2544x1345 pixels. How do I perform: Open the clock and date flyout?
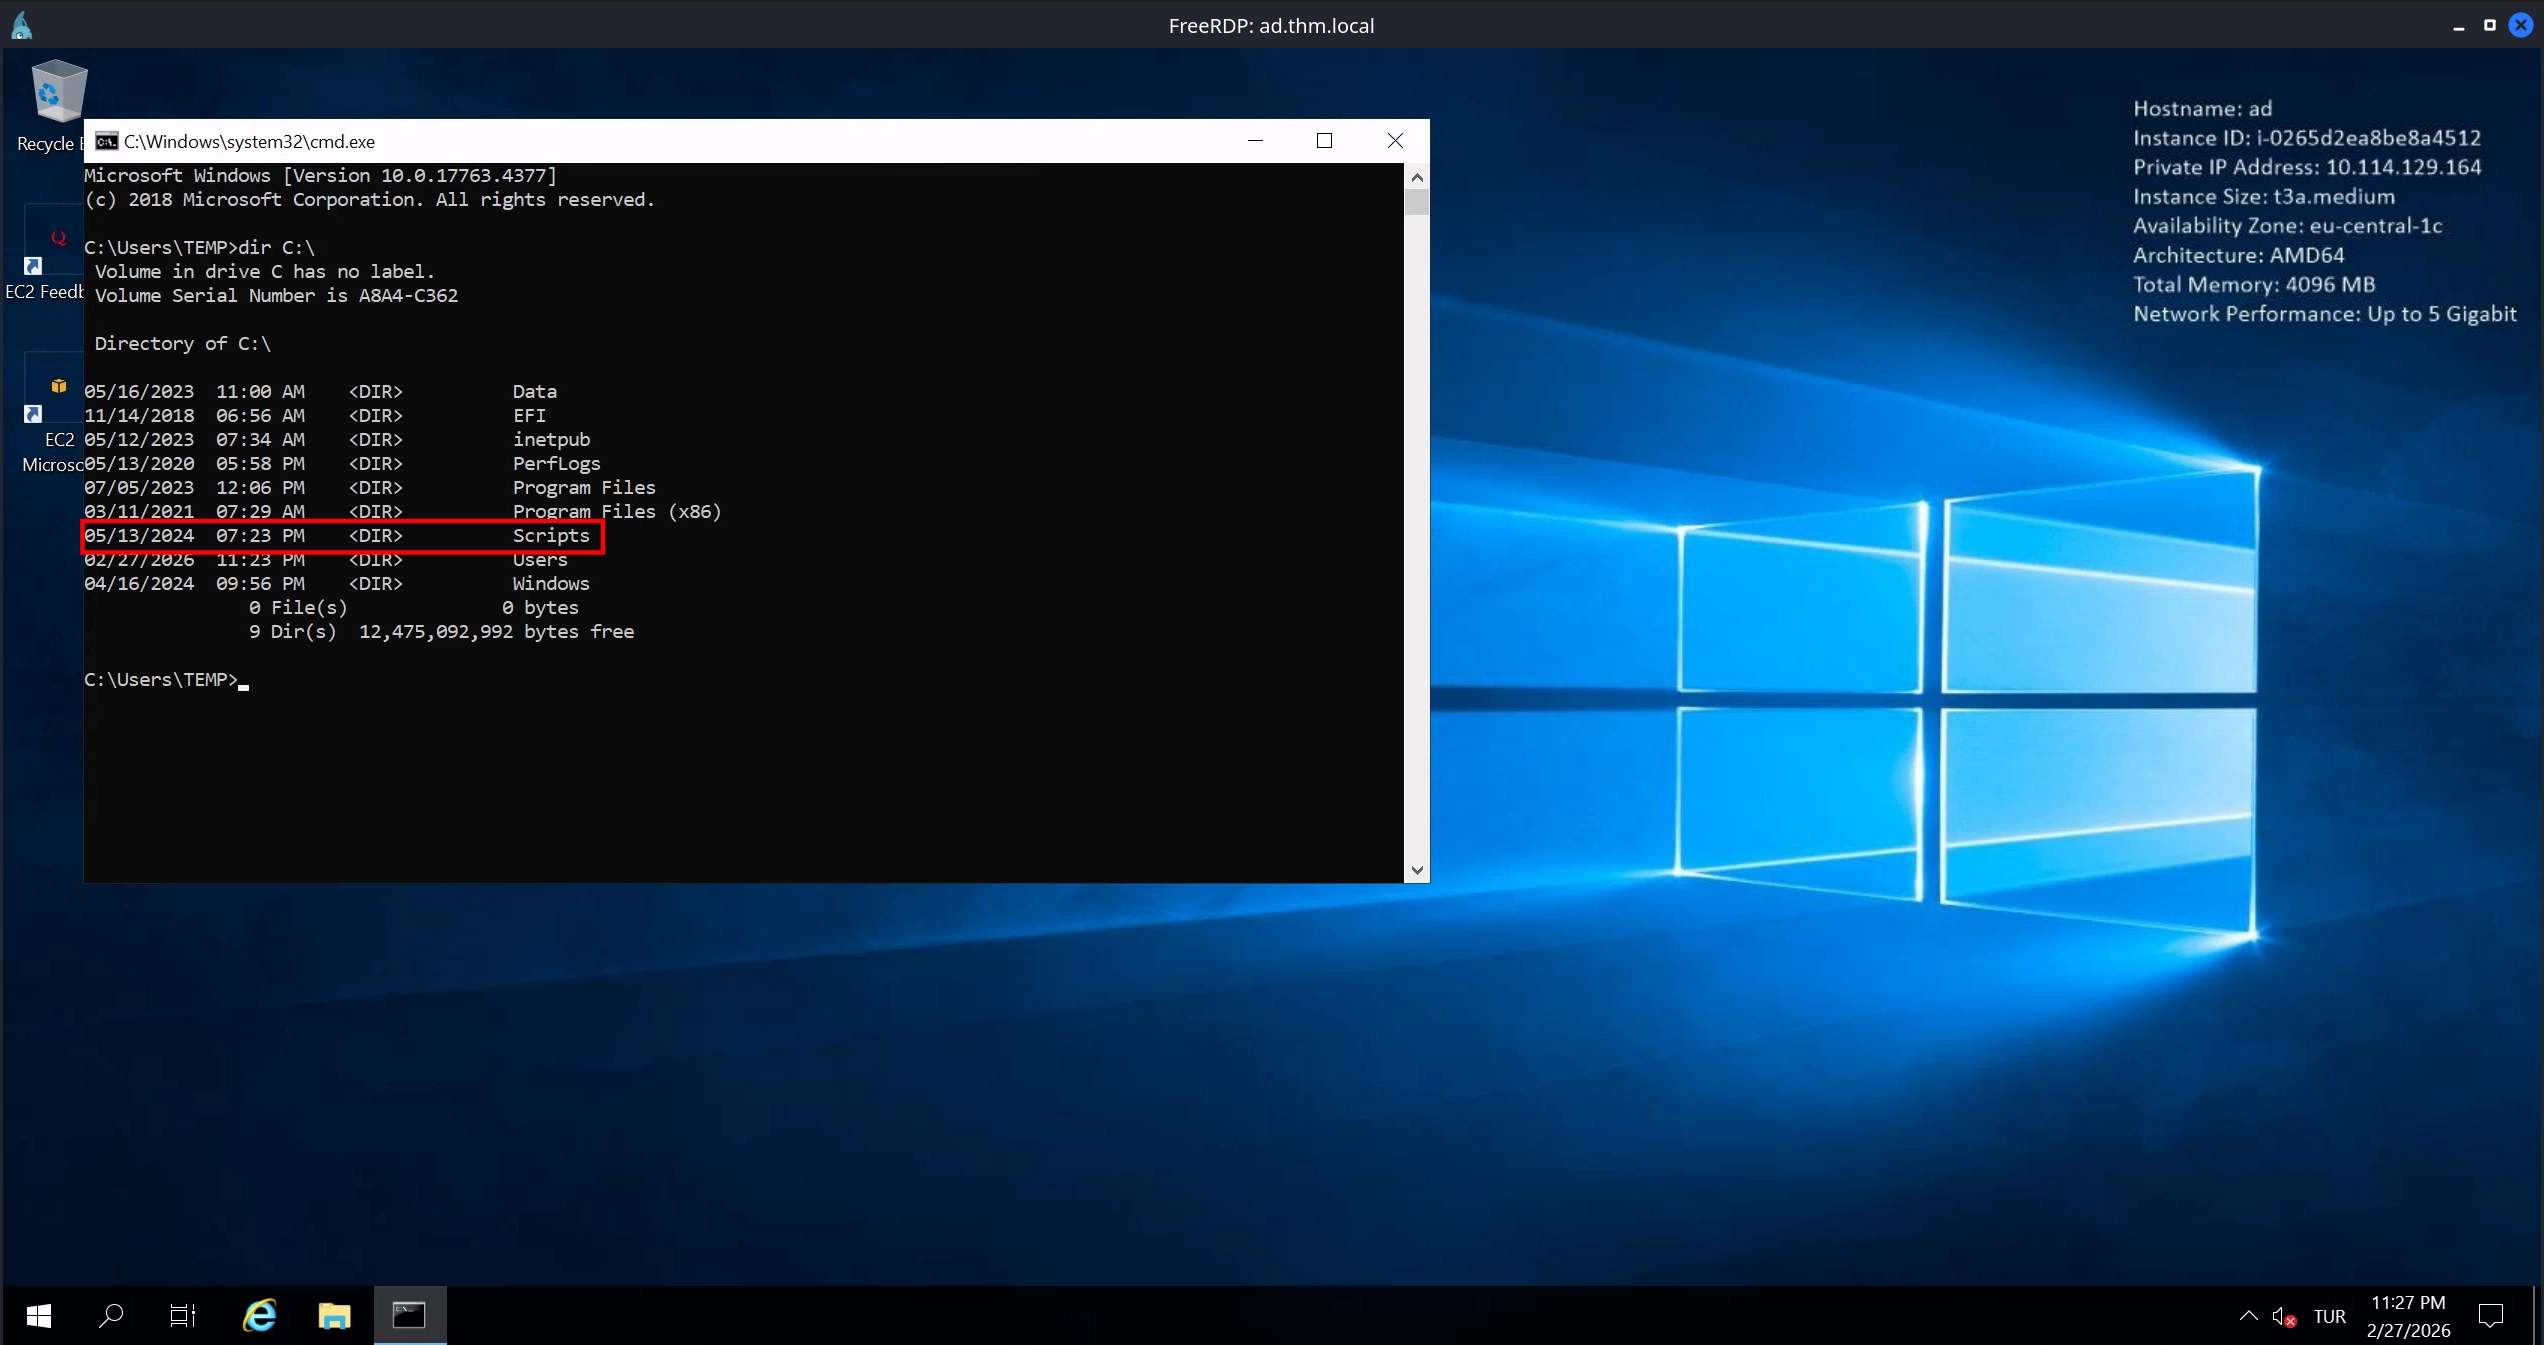point(2408,1316)
